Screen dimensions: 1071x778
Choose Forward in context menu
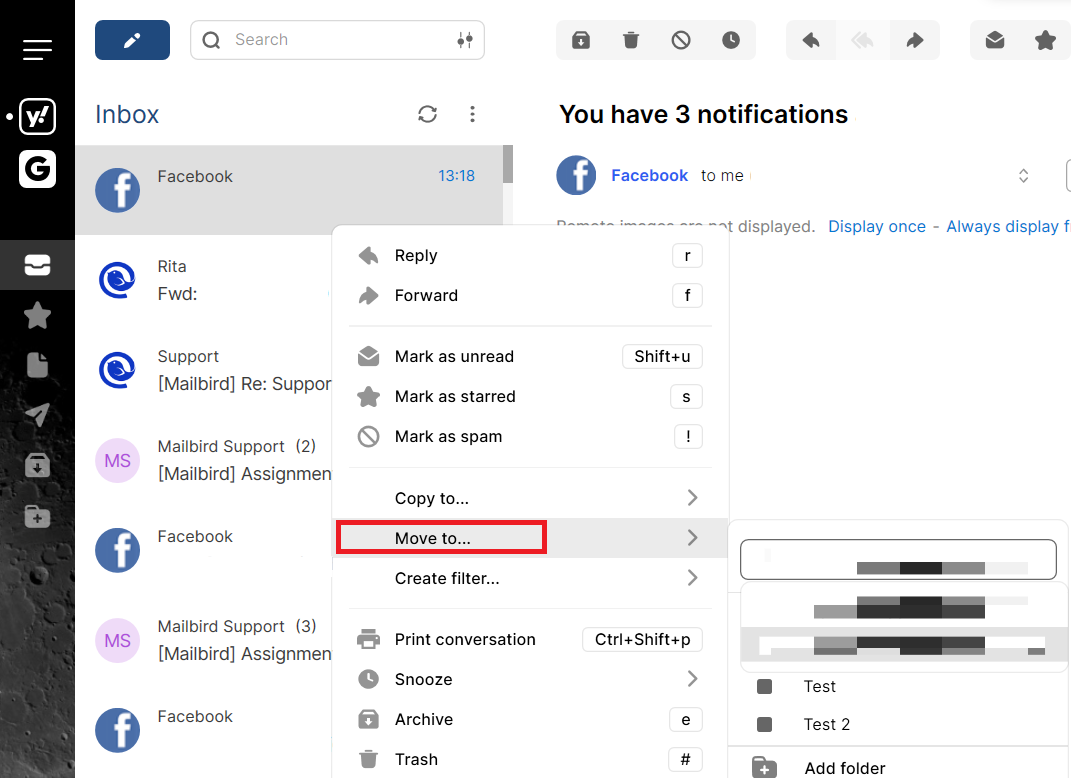(x=530, y=295)
